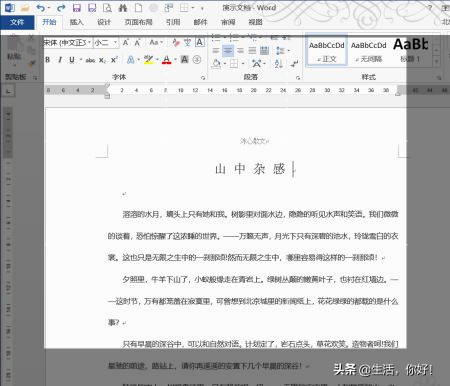The height and width of the screenshot is (386, 450).
Task: Click the Print Preview icon
Action: [x=107, y=8]
